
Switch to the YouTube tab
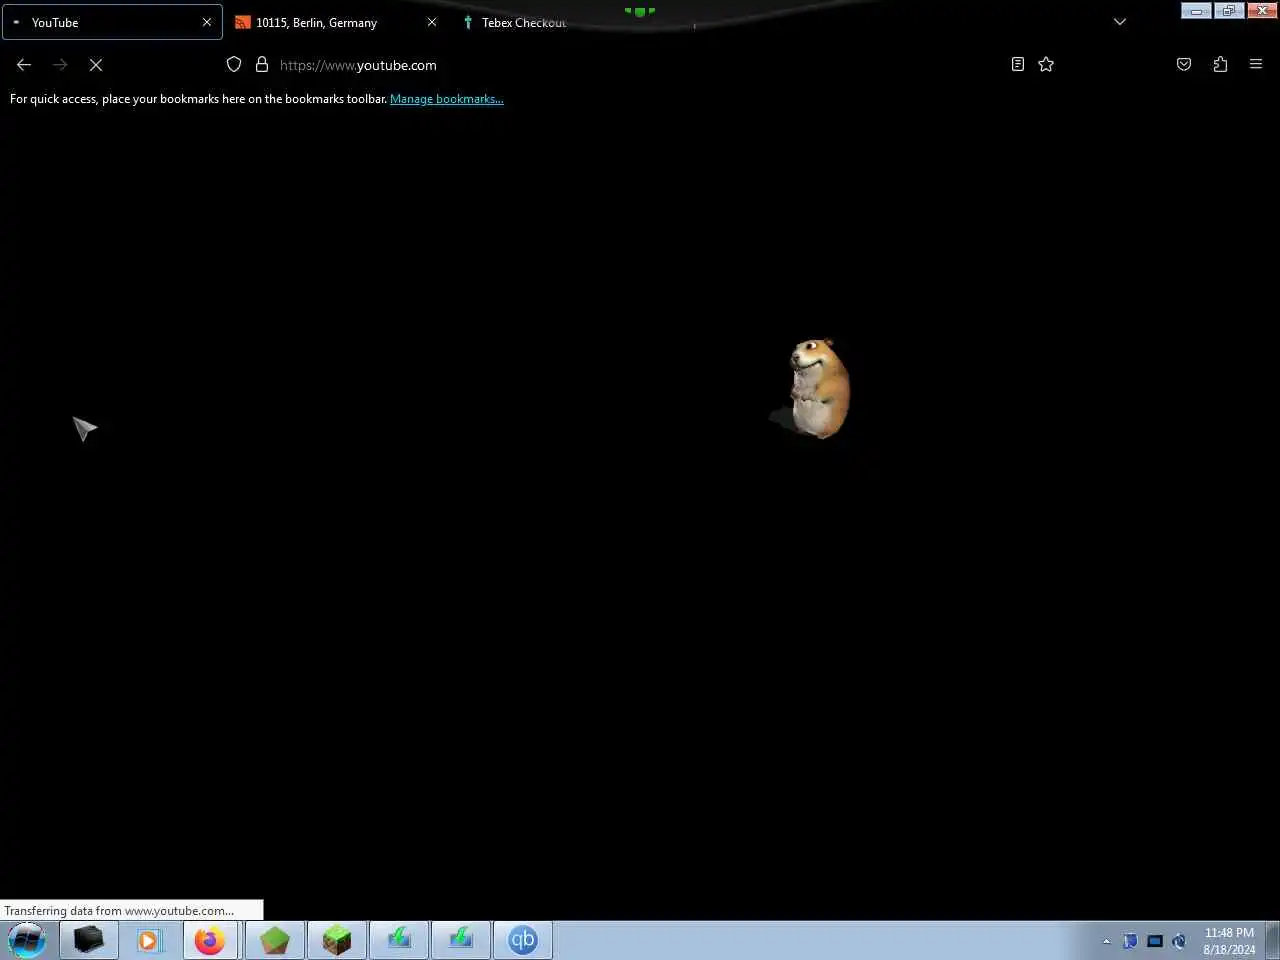112,22
